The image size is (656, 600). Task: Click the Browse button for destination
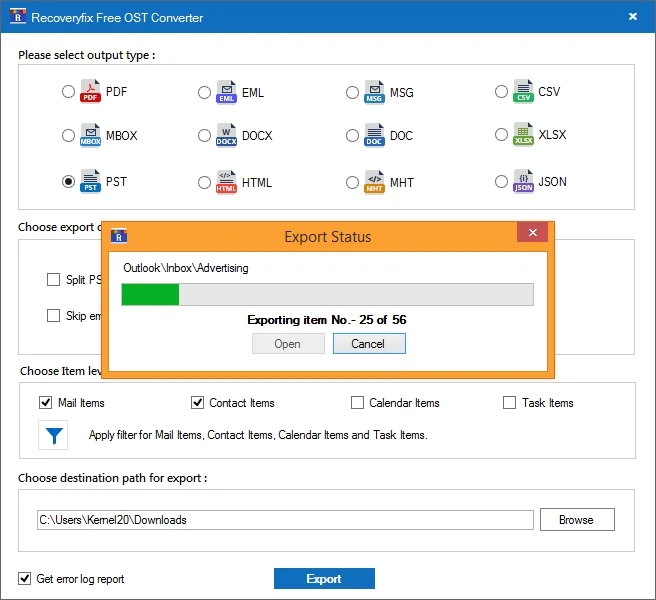(577, 519)
